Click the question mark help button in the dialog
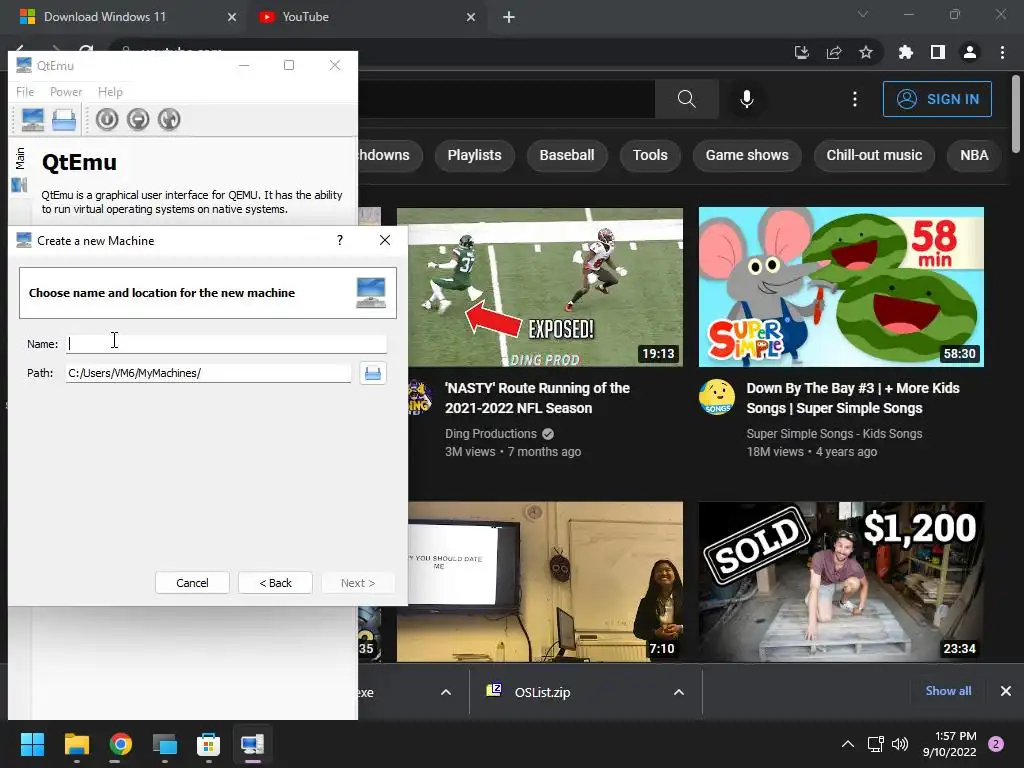The image size is (1024, 768). [340, 240]
